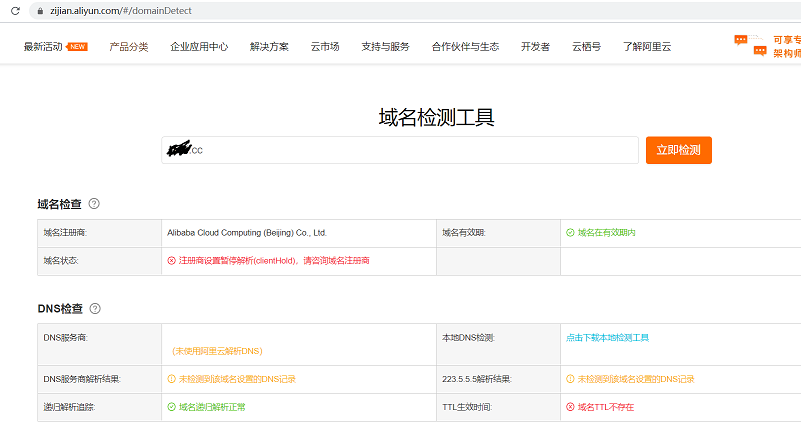Click the (未使用阿里云解析DNS) note

point(217,351)
